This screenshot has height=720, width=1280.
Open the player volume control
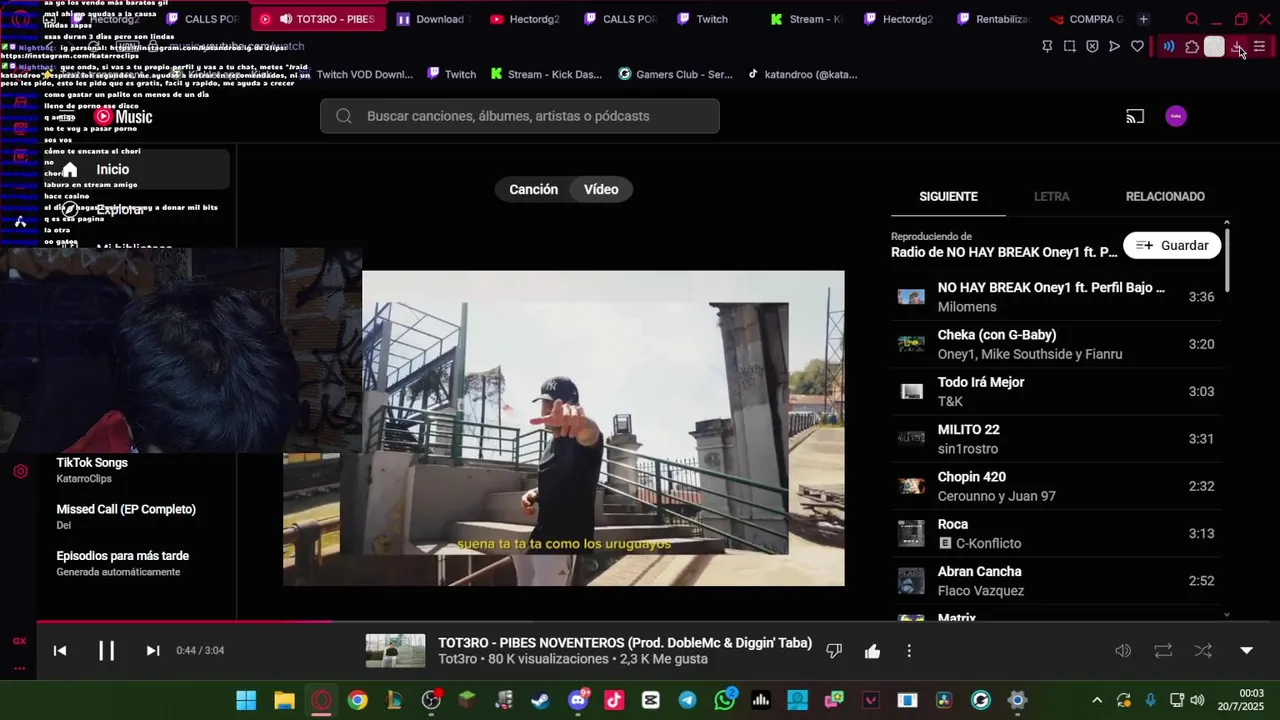(1123, 651)
